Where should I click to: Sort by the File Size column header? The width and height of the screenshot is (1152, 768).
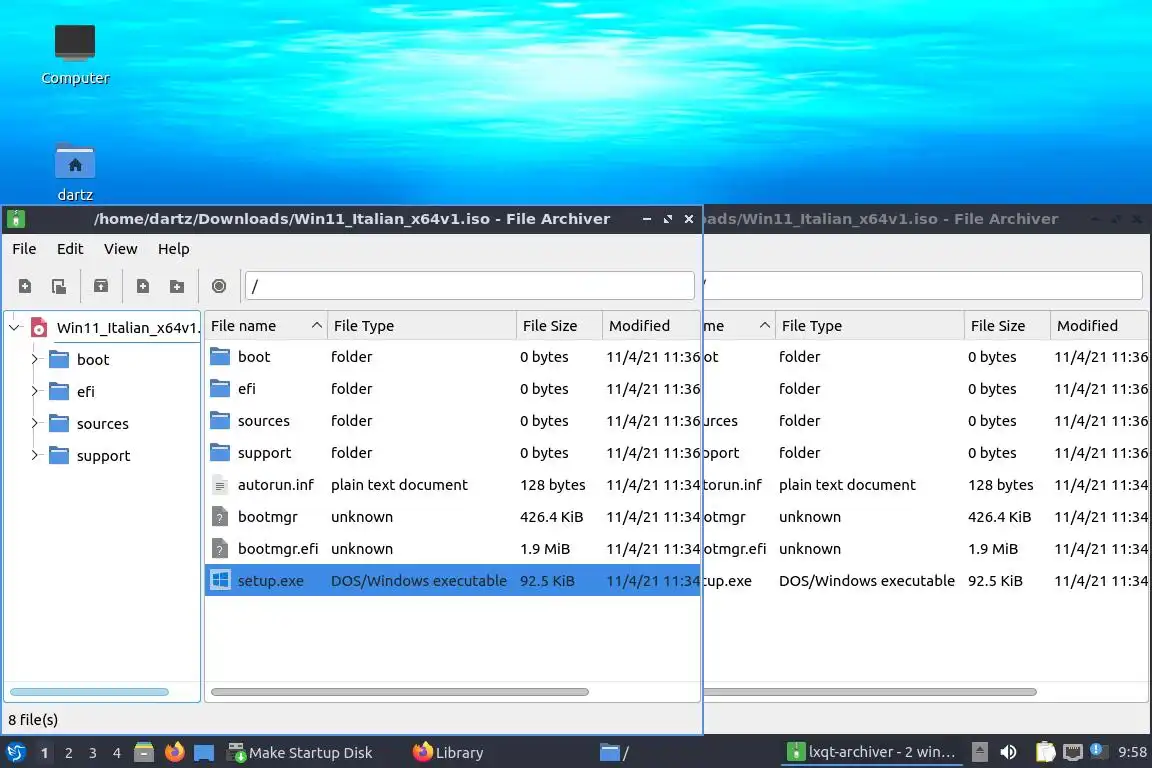(559, 326)
